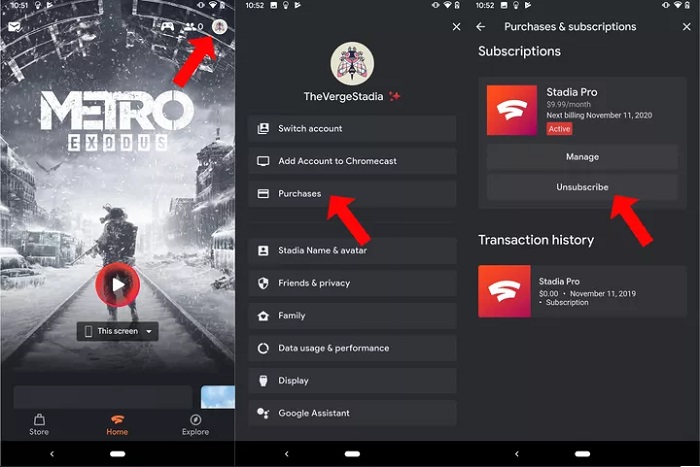700x467 pixels.
Task: Click the privacy shield icon
Action: [x=263, y=283]
